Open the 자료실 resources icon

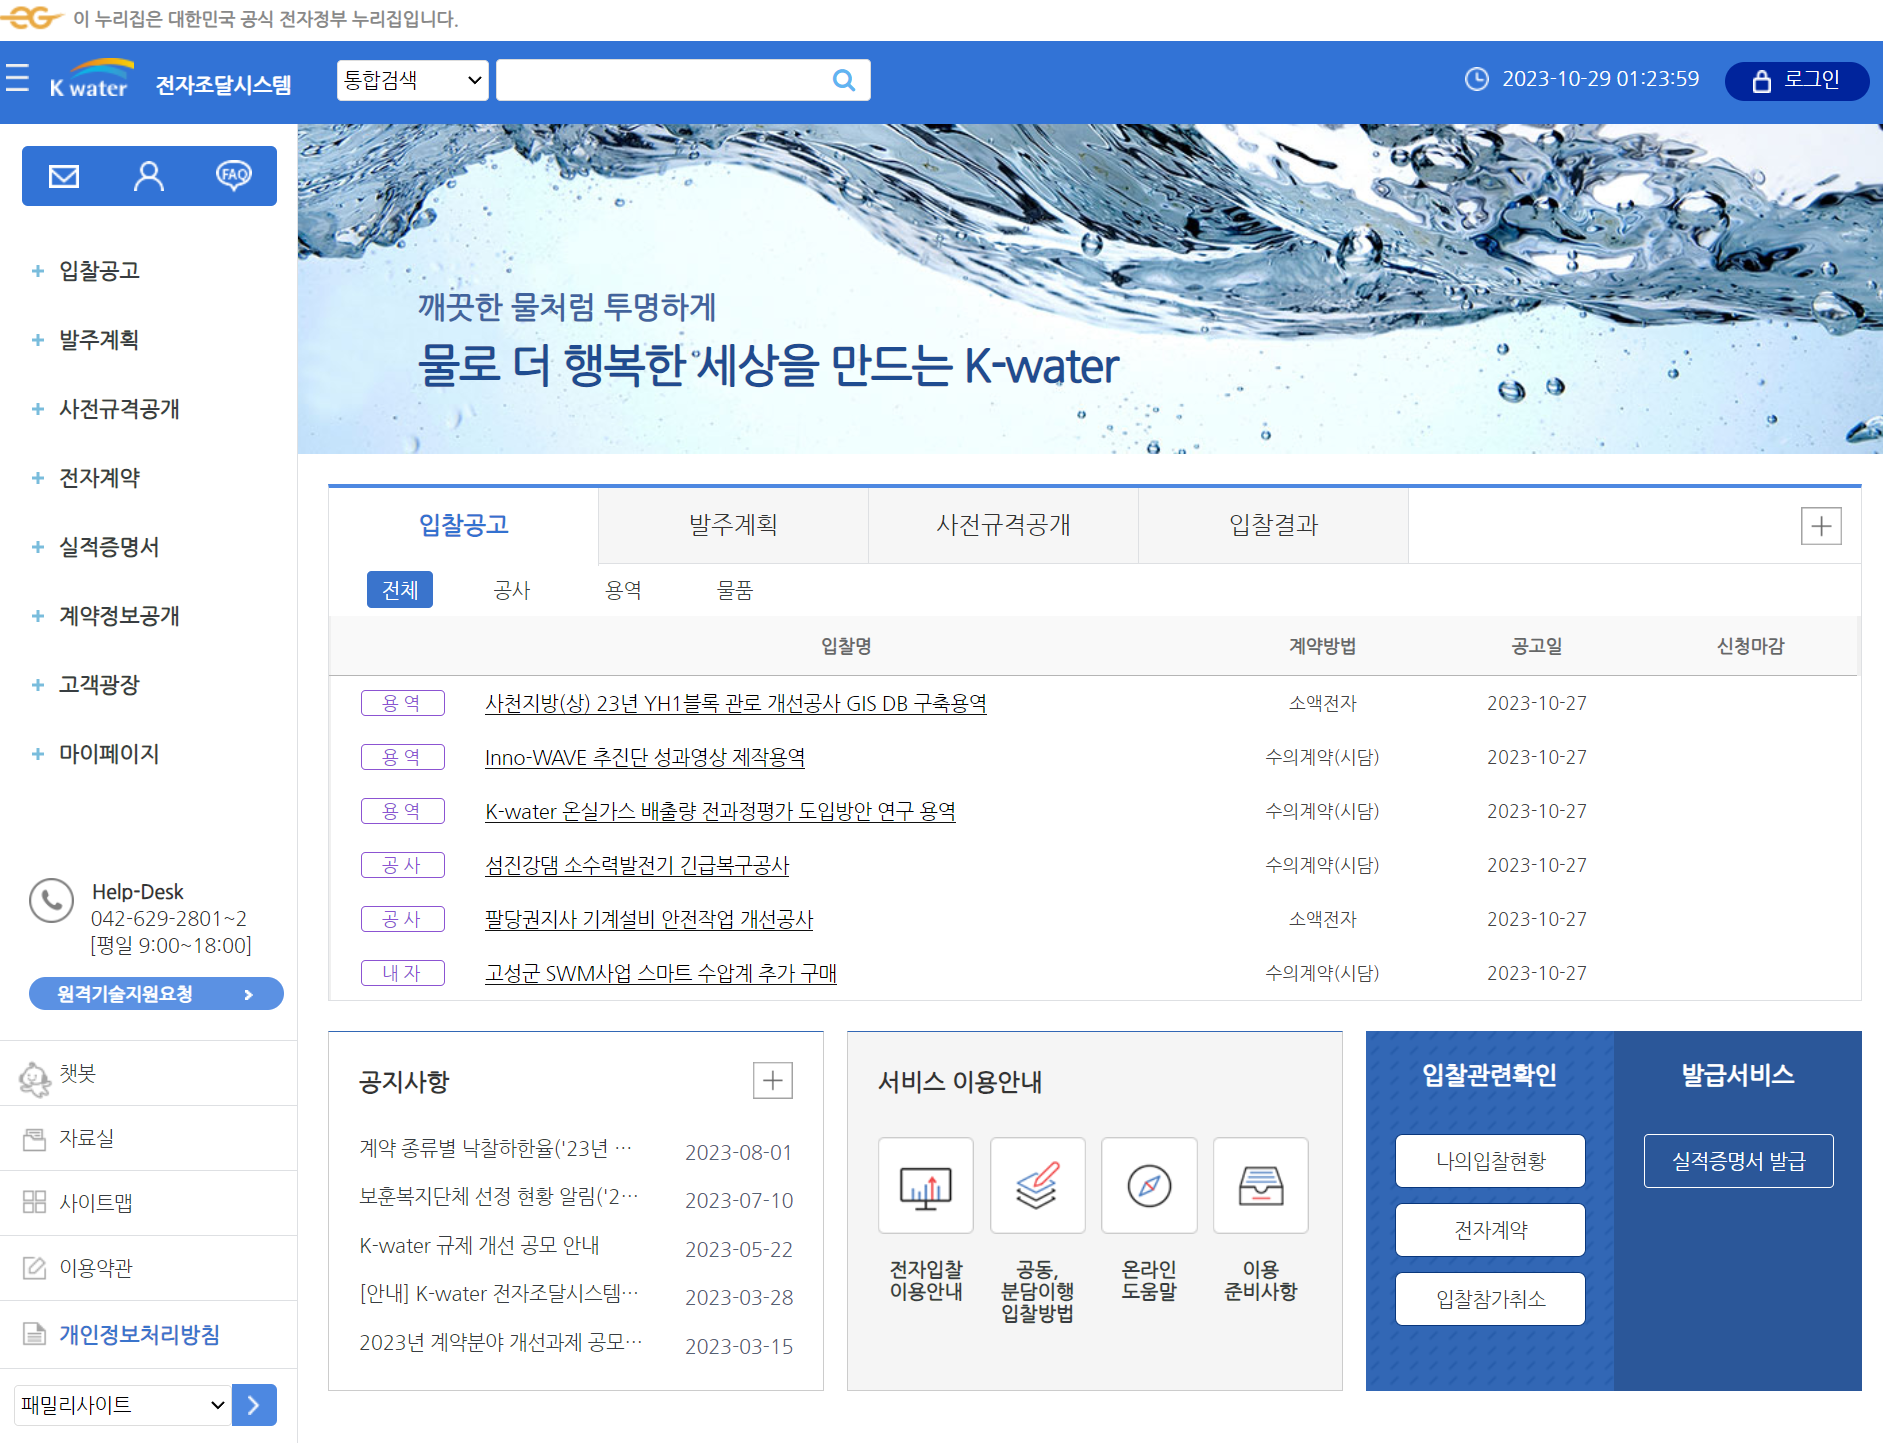click(x=34, y=1138)
